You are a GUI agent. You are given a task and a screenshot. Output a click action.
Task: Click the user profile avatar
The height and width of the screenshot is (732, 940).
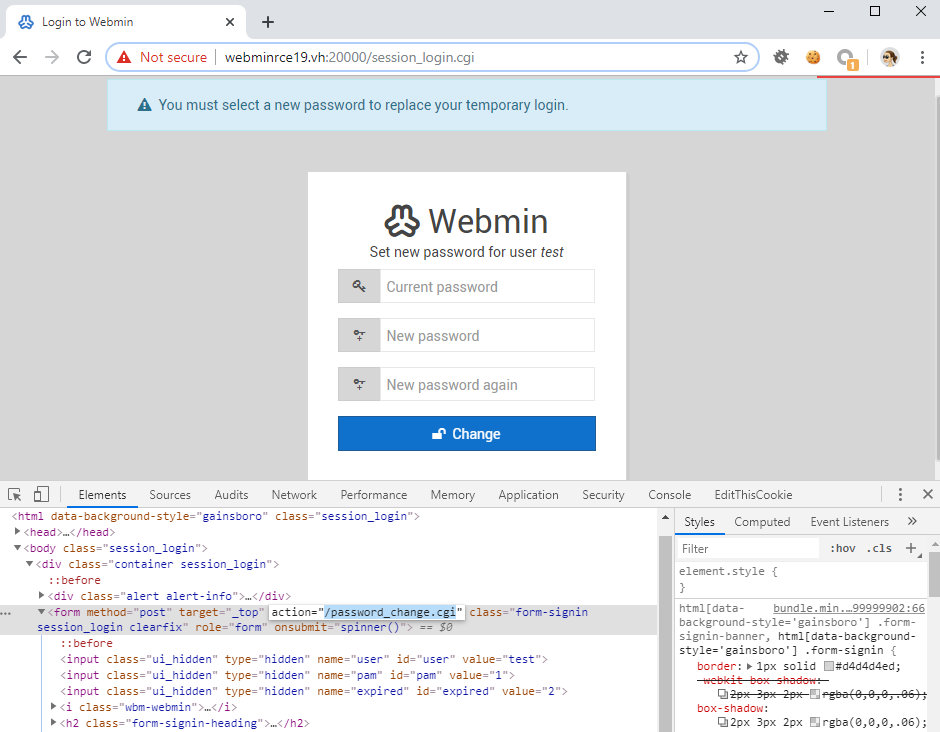pos(889,57)
